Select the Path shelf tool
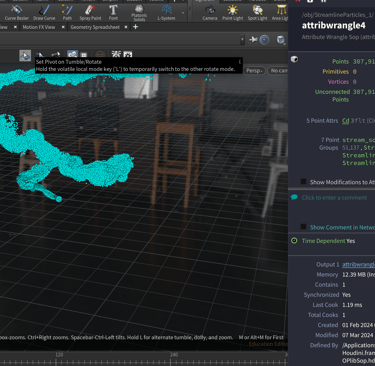This screenshot has width=375, height=366. point(67,12)
